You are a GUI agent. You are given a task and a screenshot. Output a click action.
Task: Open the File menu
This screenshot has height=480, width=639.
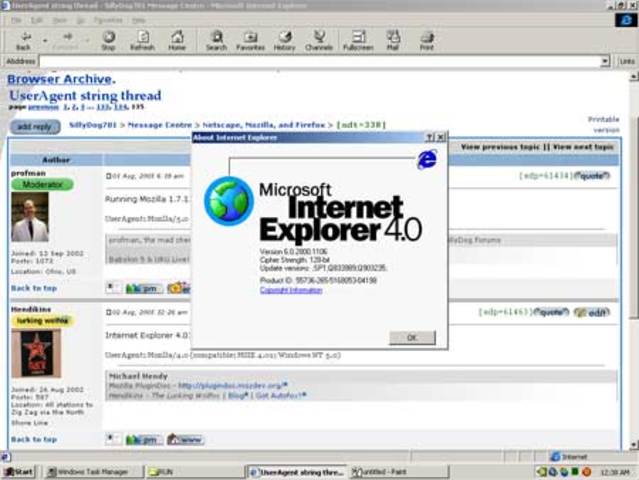tap(16, 20)
